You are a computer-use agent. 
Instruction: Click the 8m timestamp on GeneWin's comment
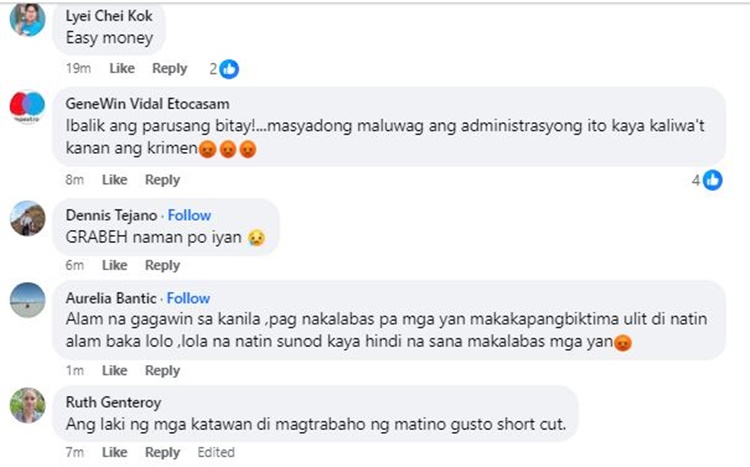point(73,180)
